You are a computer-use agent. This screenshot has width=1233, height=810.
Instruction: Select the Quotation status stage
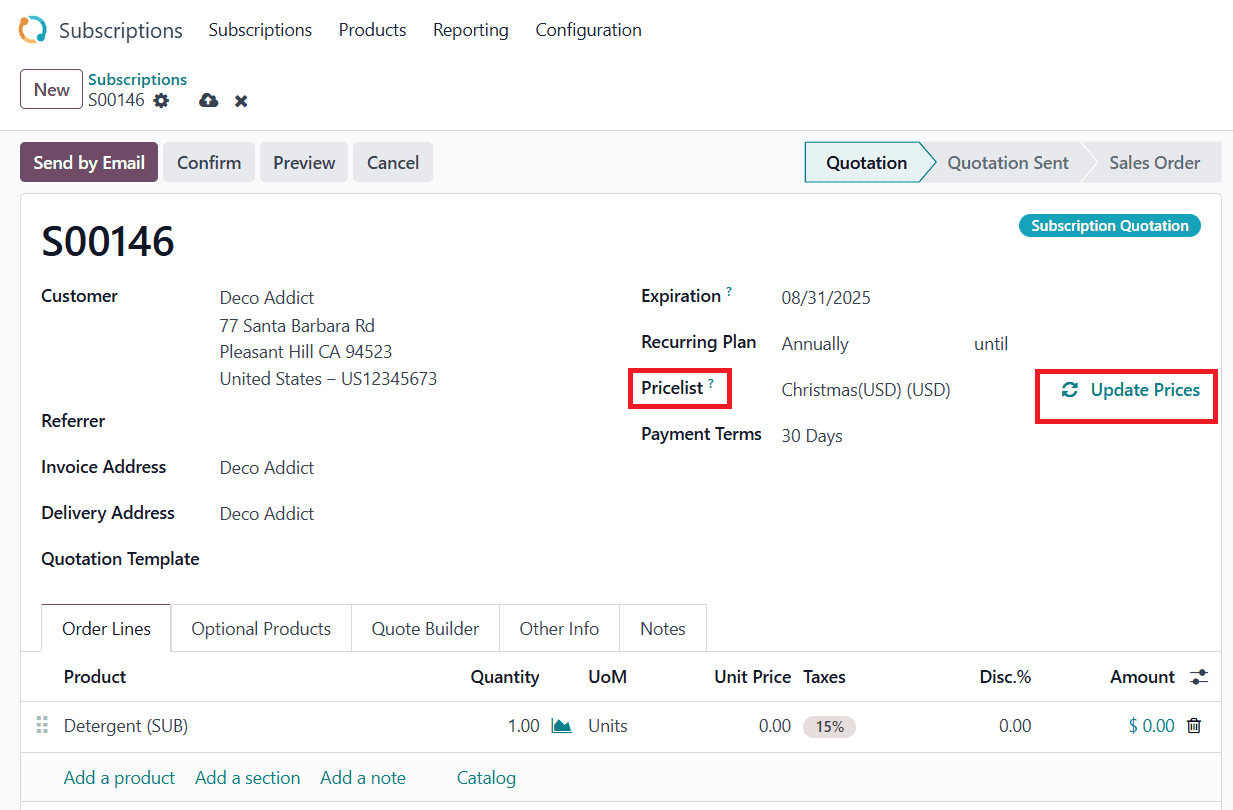tap(866, 162)
